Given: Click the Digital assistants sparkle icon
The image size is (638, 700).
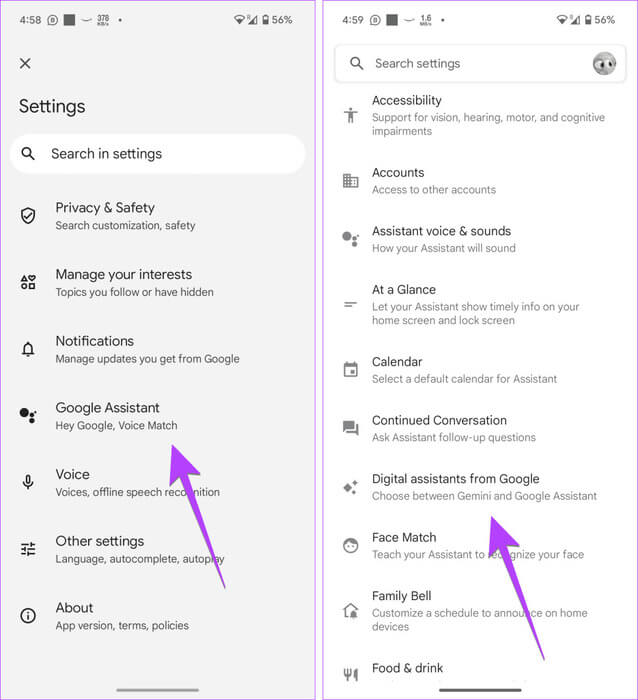Looking at the screenshot, I should 351,487.
